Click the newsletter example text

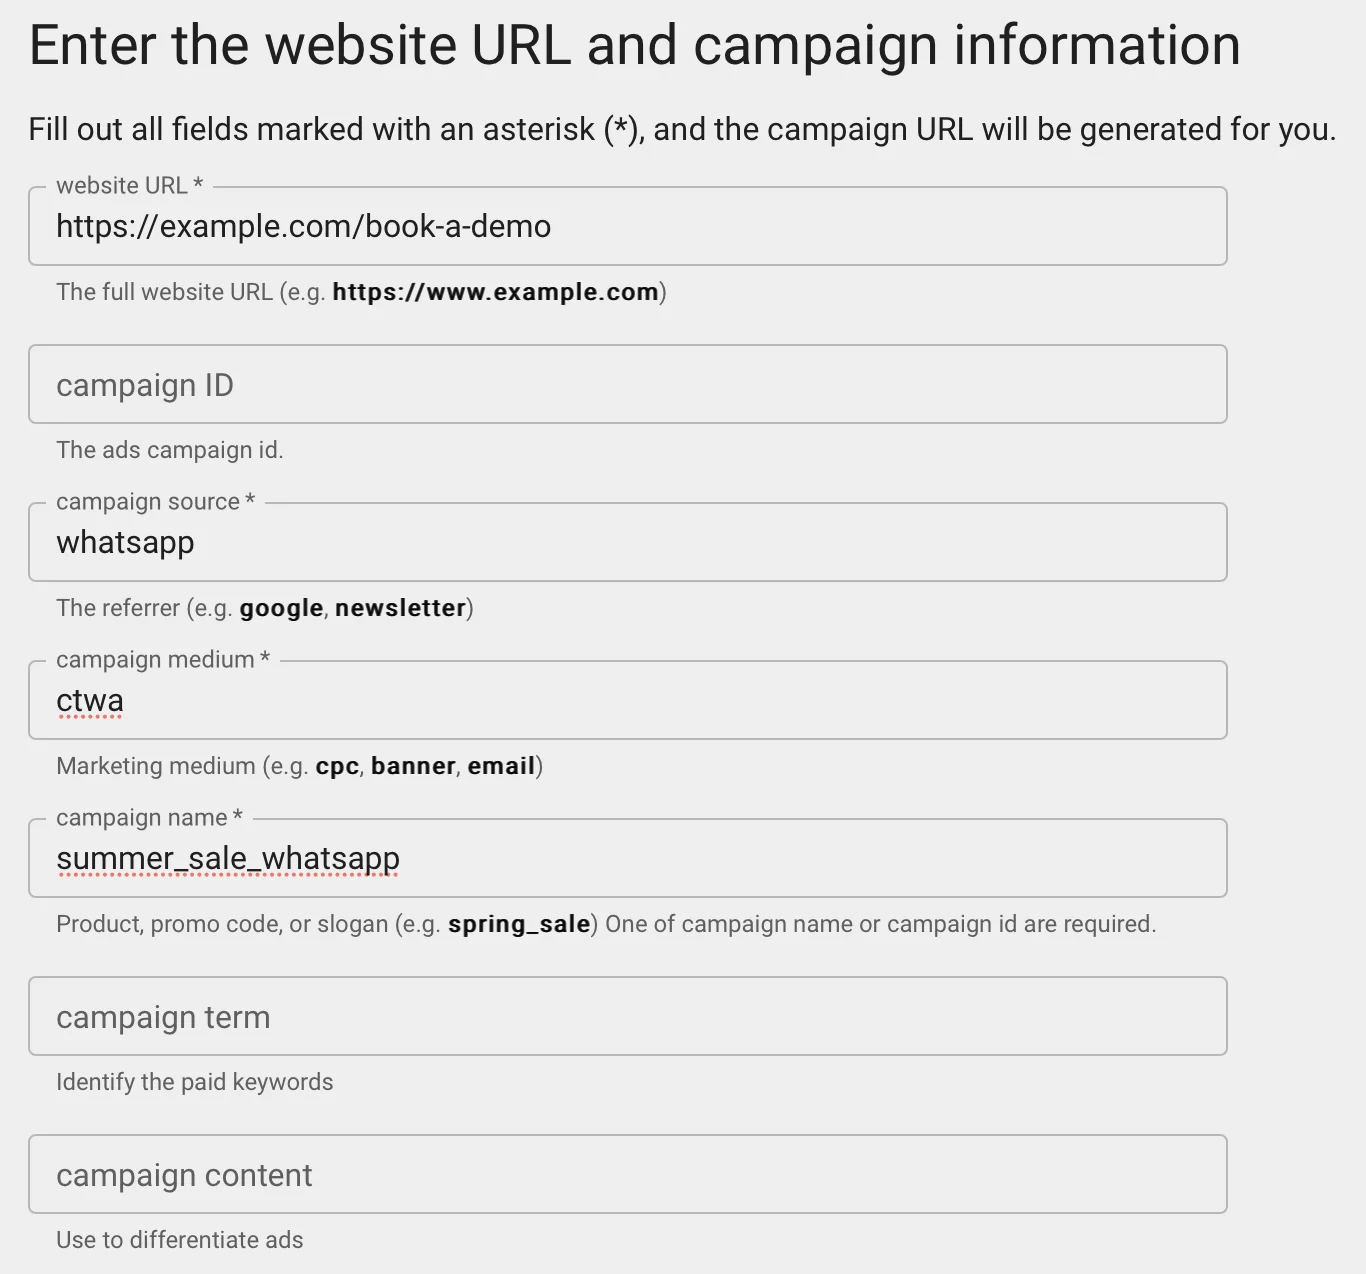pyautogui.click(x=400, y=608)
